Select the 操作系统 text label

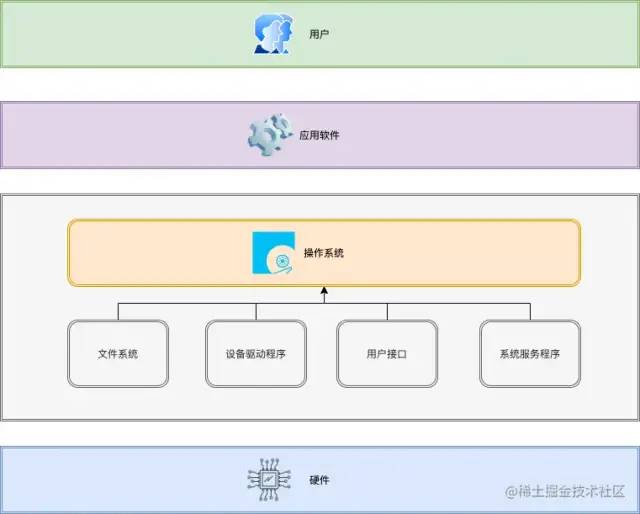pos(323,253)
